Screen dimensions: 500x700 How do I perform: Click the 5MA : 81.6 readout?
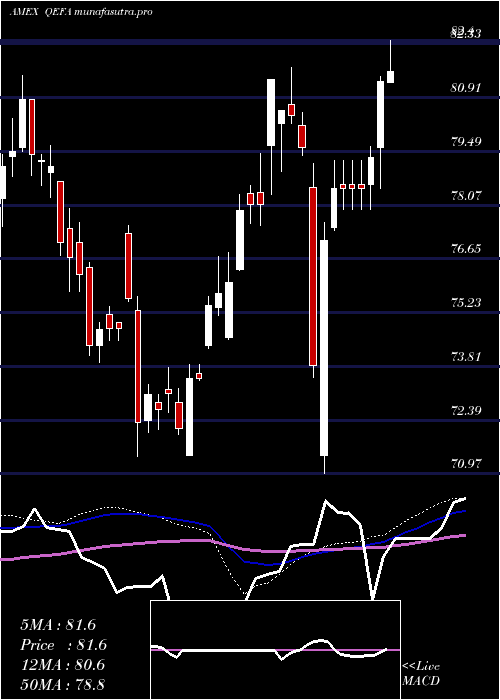[58, 625]
